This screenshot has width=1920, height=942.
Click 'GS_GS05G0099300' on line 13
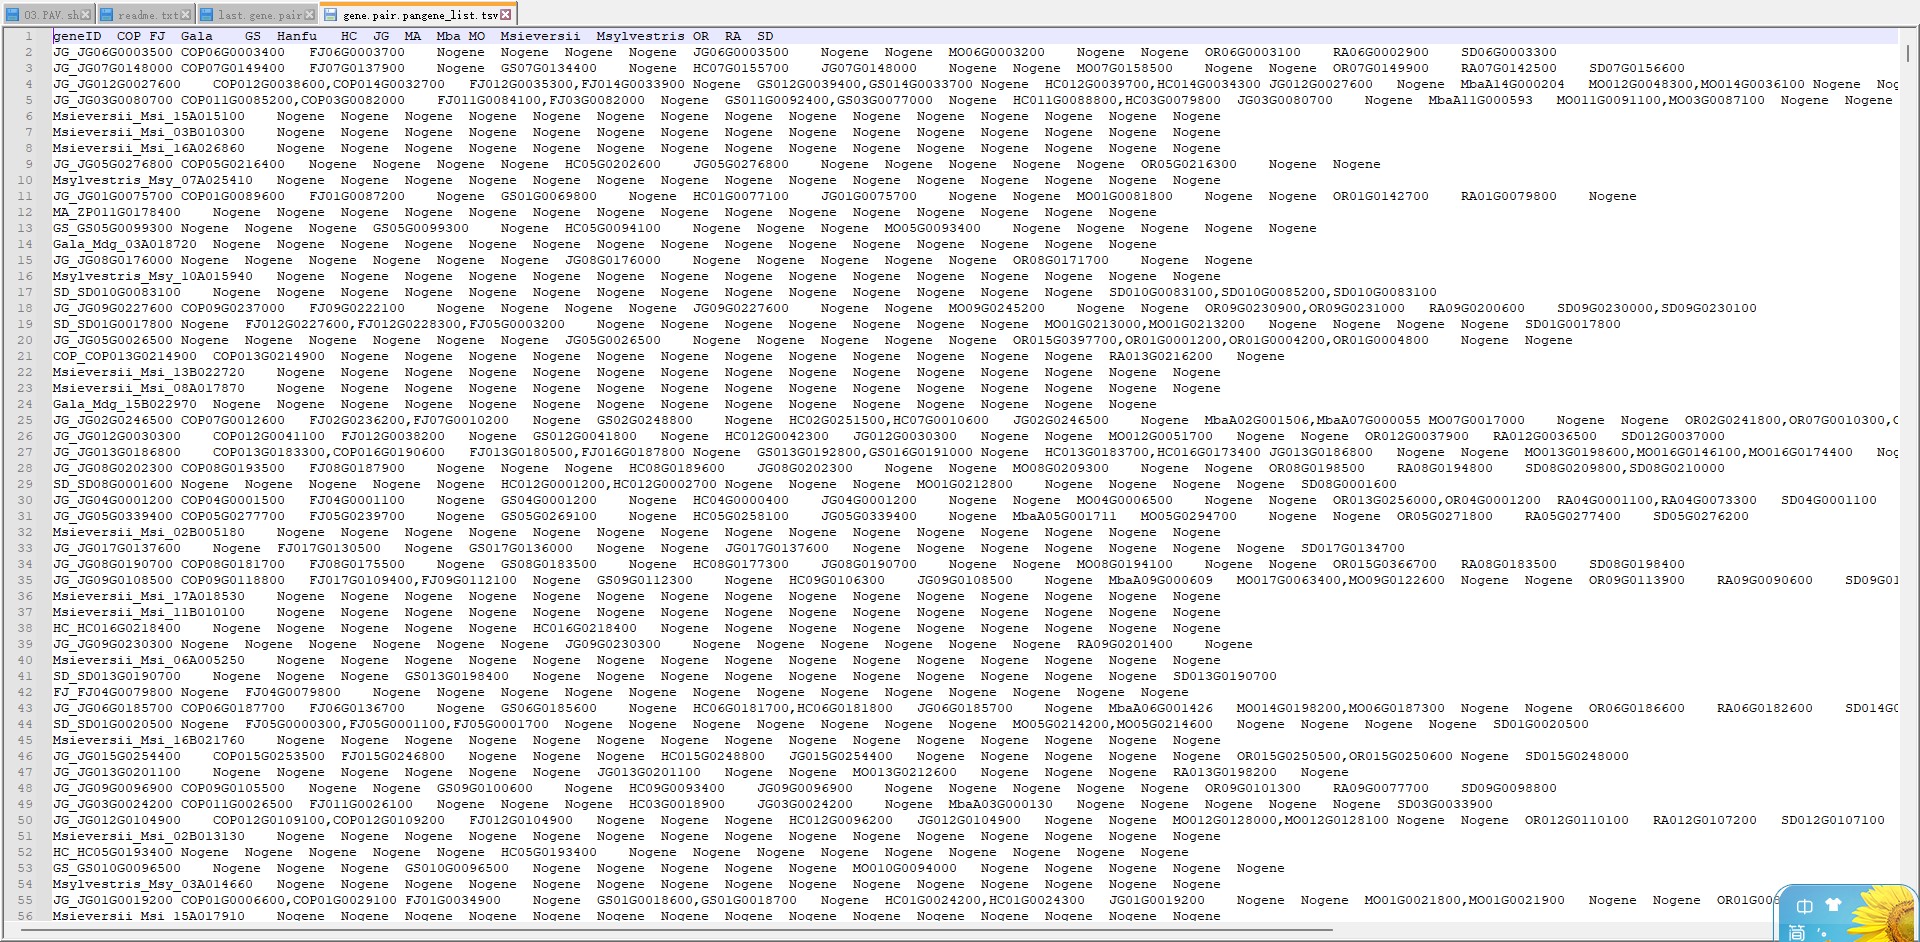click(113, 228)
